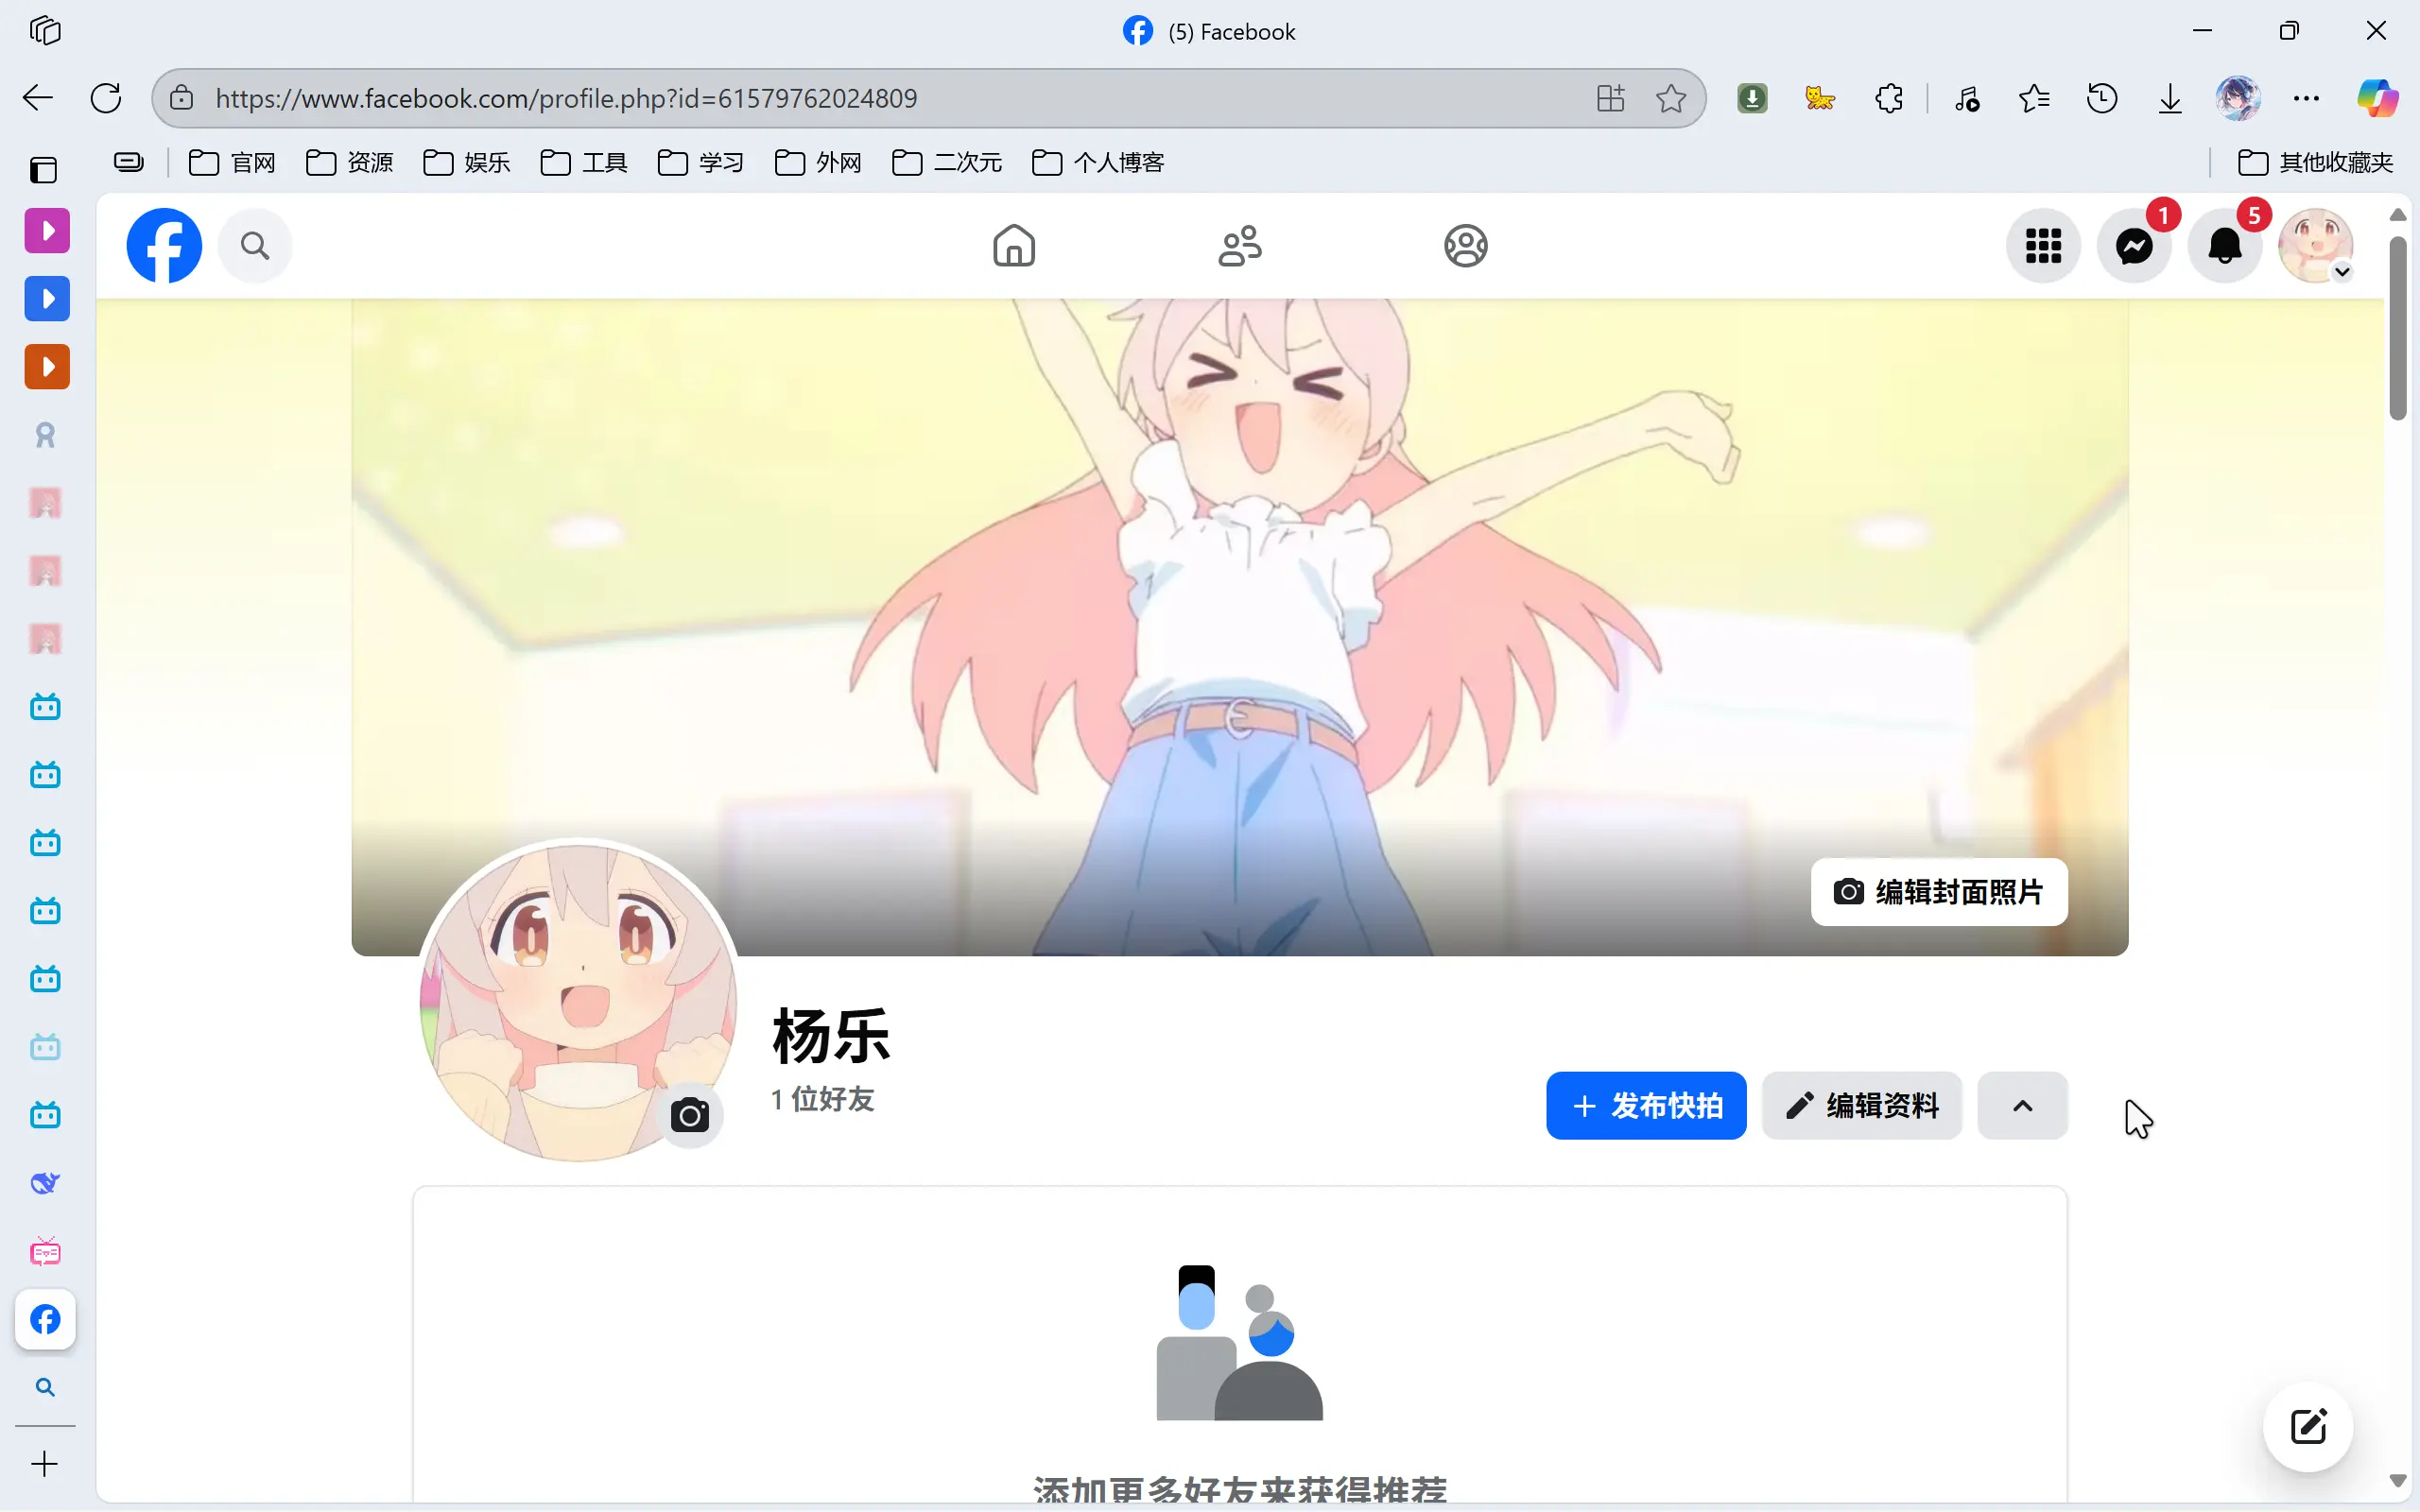This screenshot has height=1512, width=2420.
Task: Click the page's vertical scrollbar thumb
Action: (2397, 330)
